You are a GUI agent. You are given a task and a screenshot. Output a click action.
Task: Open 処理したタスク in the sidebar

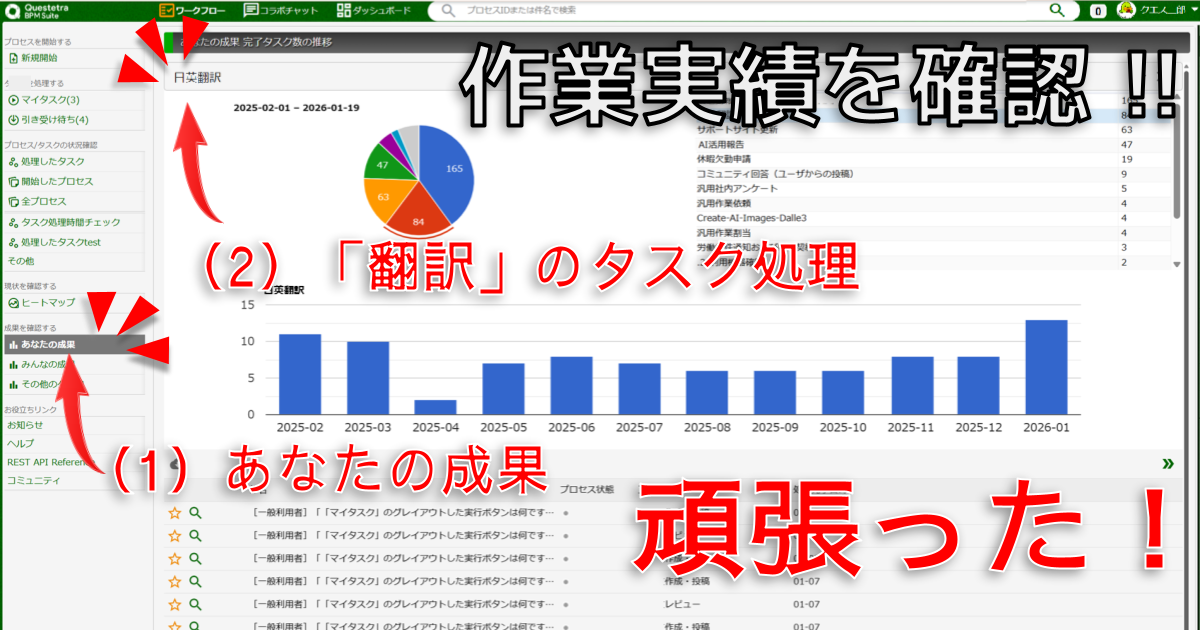coord(72,161)
